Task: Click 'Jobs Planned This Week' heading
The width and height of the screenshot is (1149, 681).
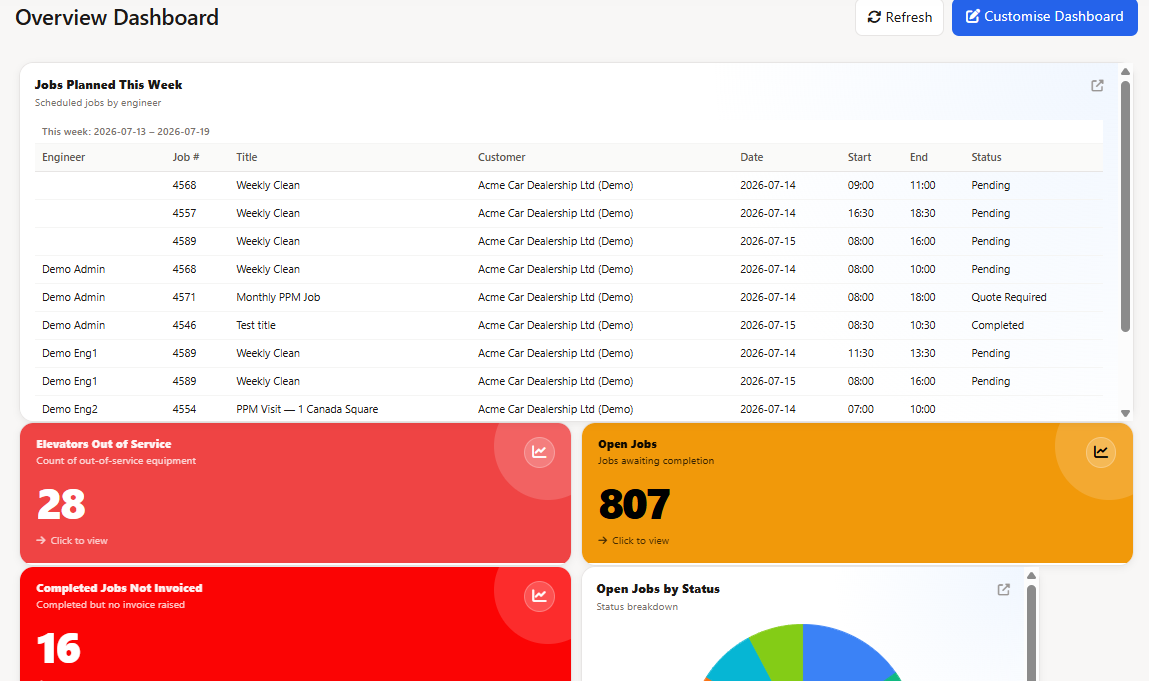Action: 108,85
